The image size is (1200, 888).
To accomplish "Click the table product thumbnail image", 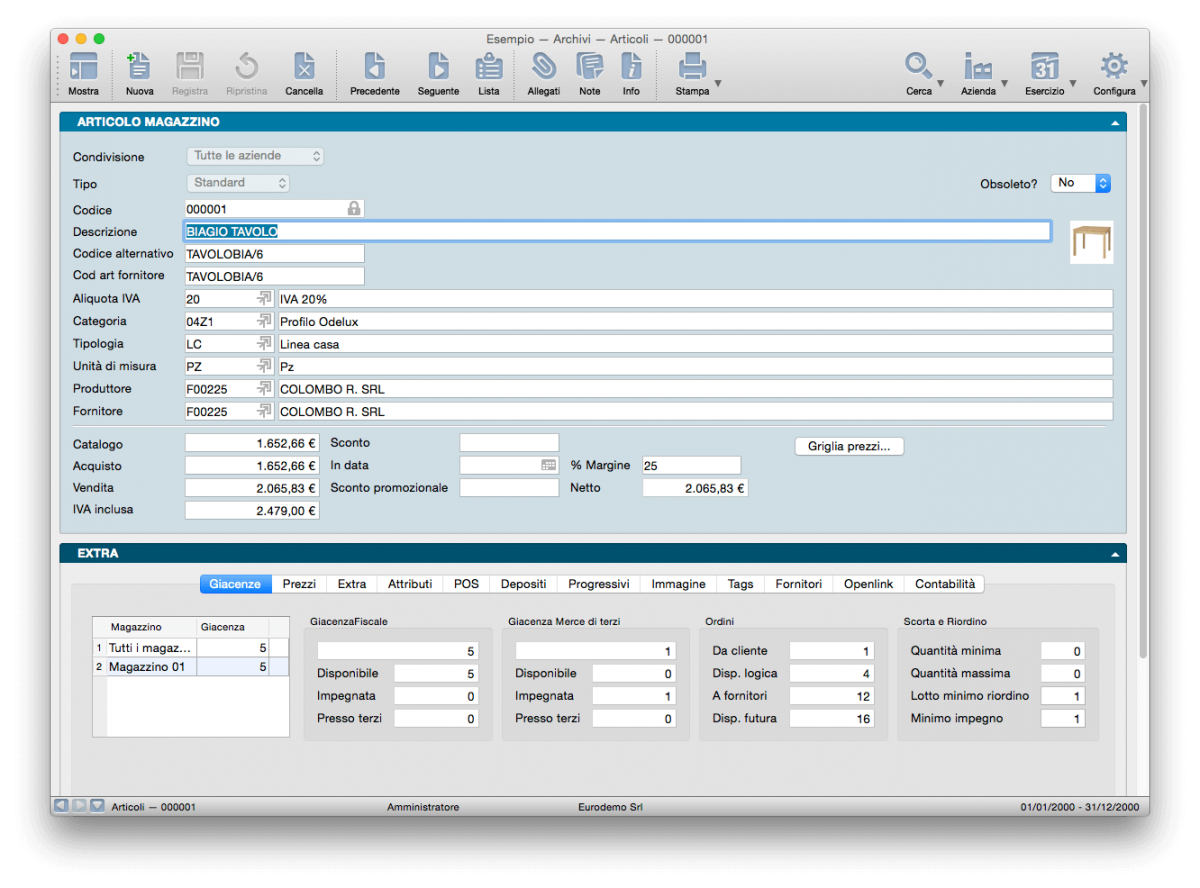I will pos(1091,242).
